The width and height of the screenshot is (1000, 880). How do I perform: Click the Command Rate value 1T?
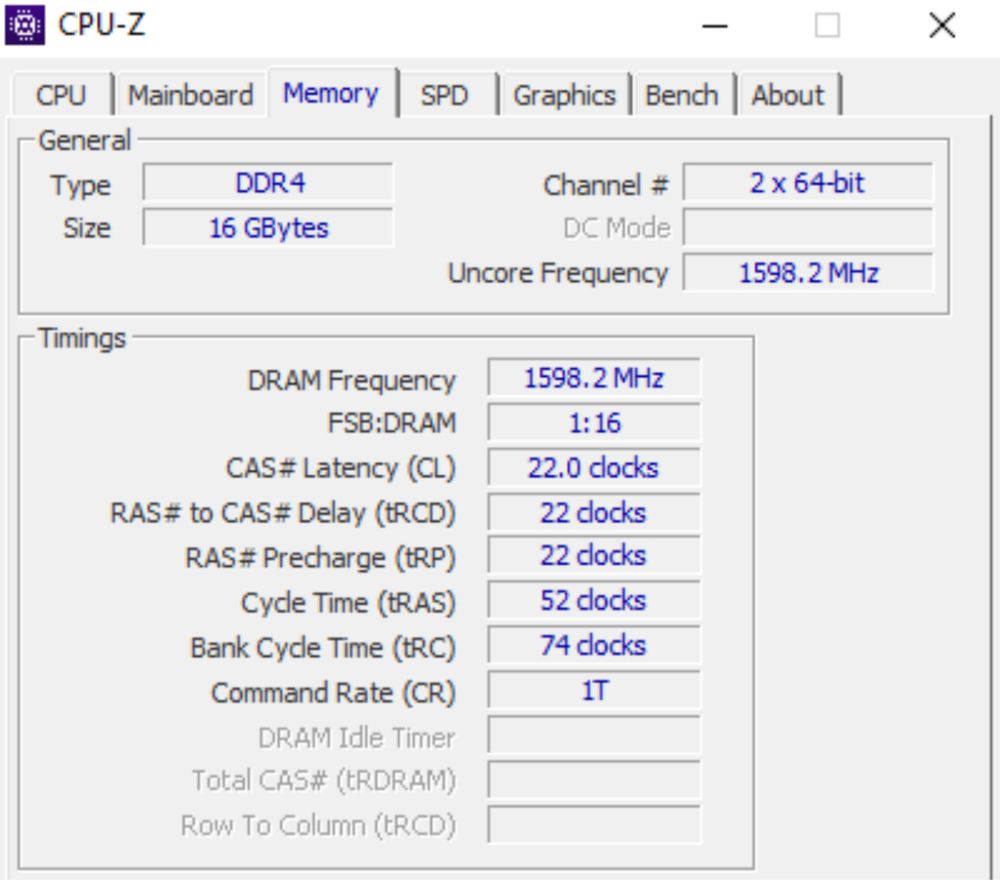tap(594, 691)
